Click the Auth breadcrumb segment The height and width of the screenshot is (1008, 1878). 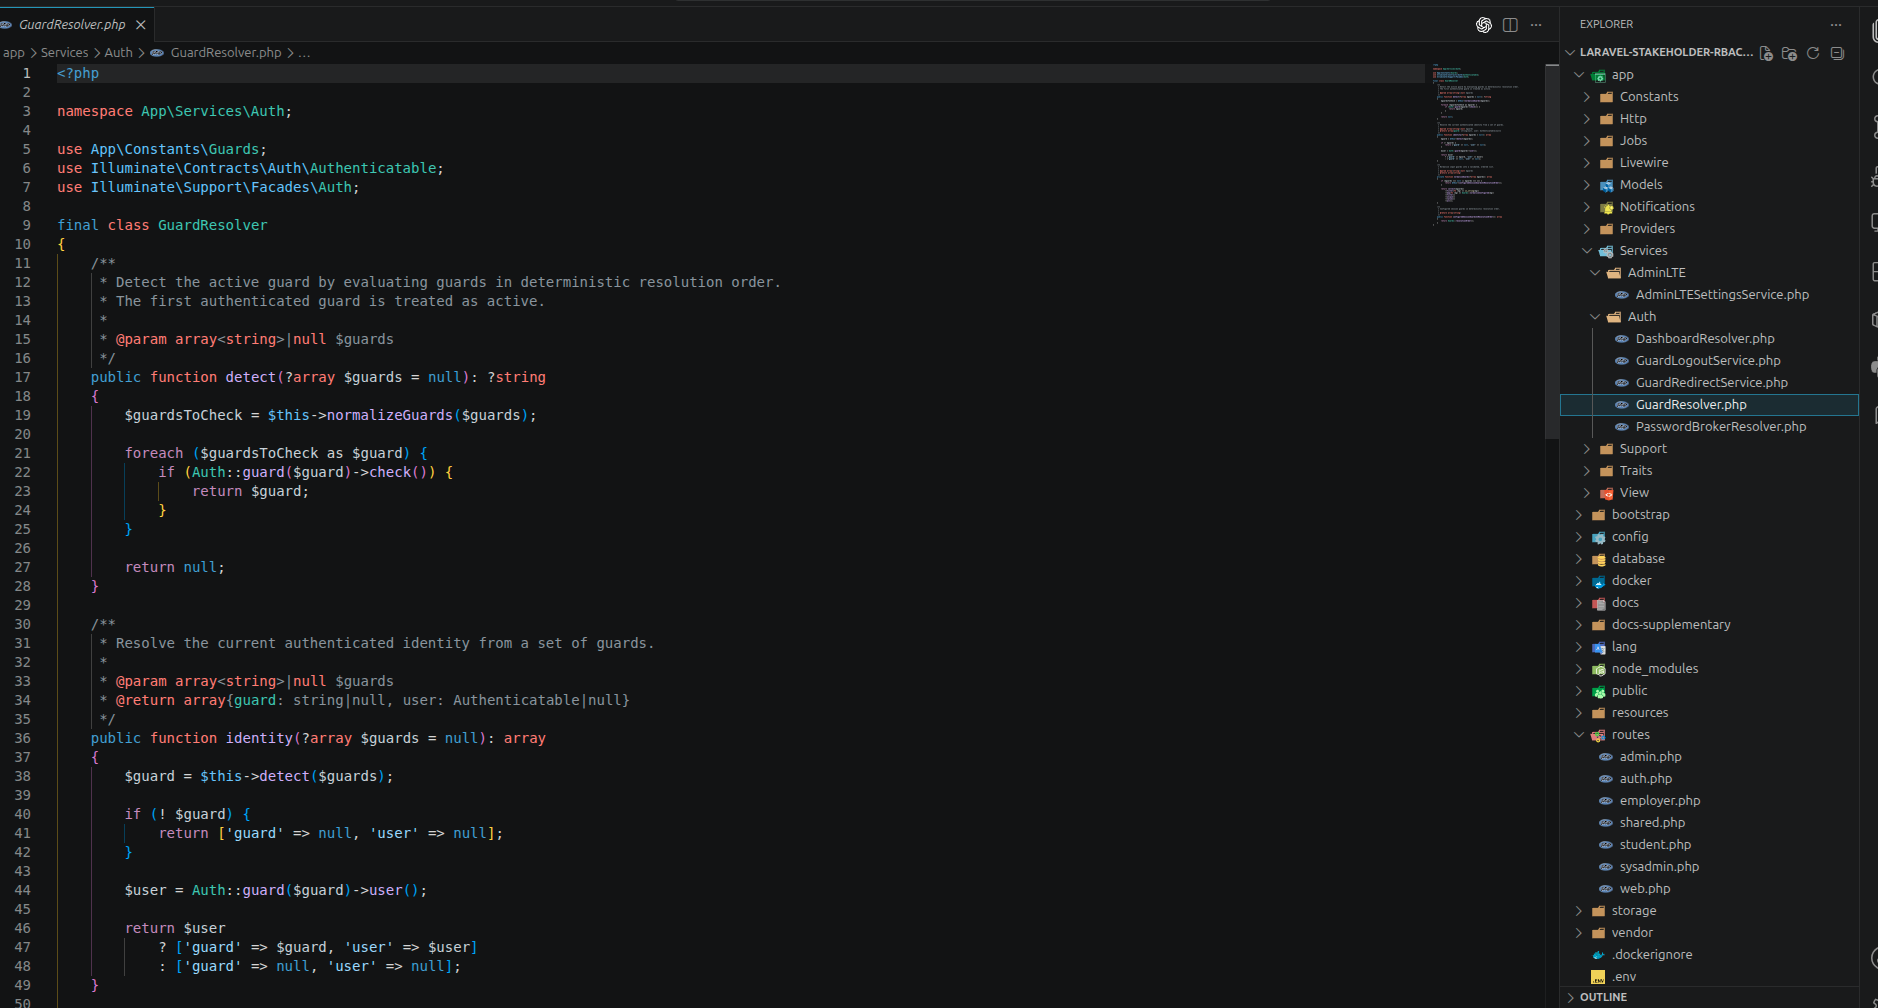pos(119,53)
